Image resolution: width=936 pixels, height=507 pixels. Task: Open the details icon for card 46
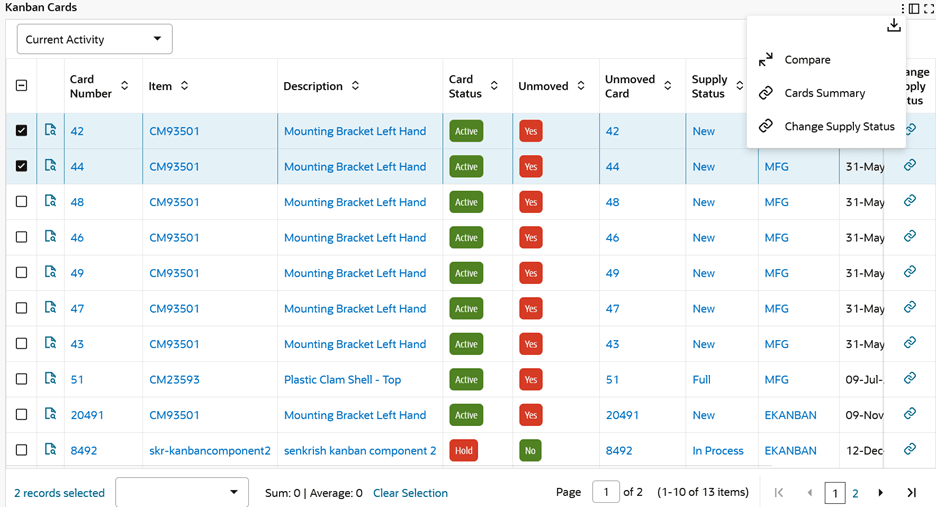coord(51,236)
